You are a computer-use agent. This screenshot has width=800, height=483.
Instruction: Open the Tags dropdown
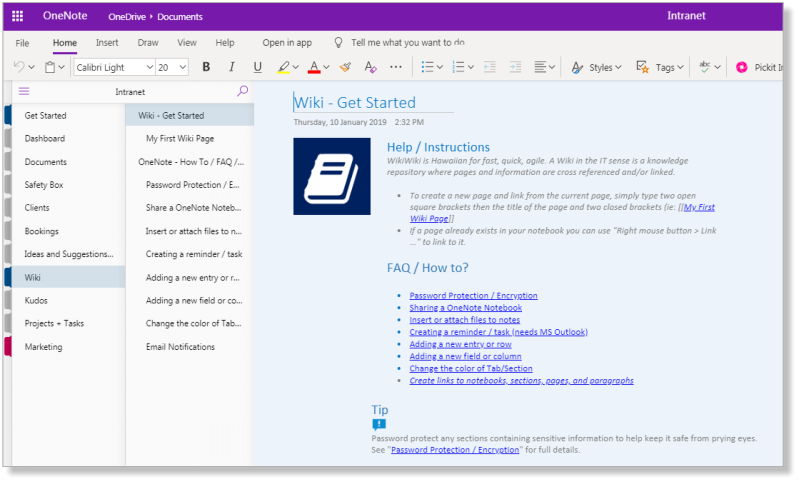point(660,67)
